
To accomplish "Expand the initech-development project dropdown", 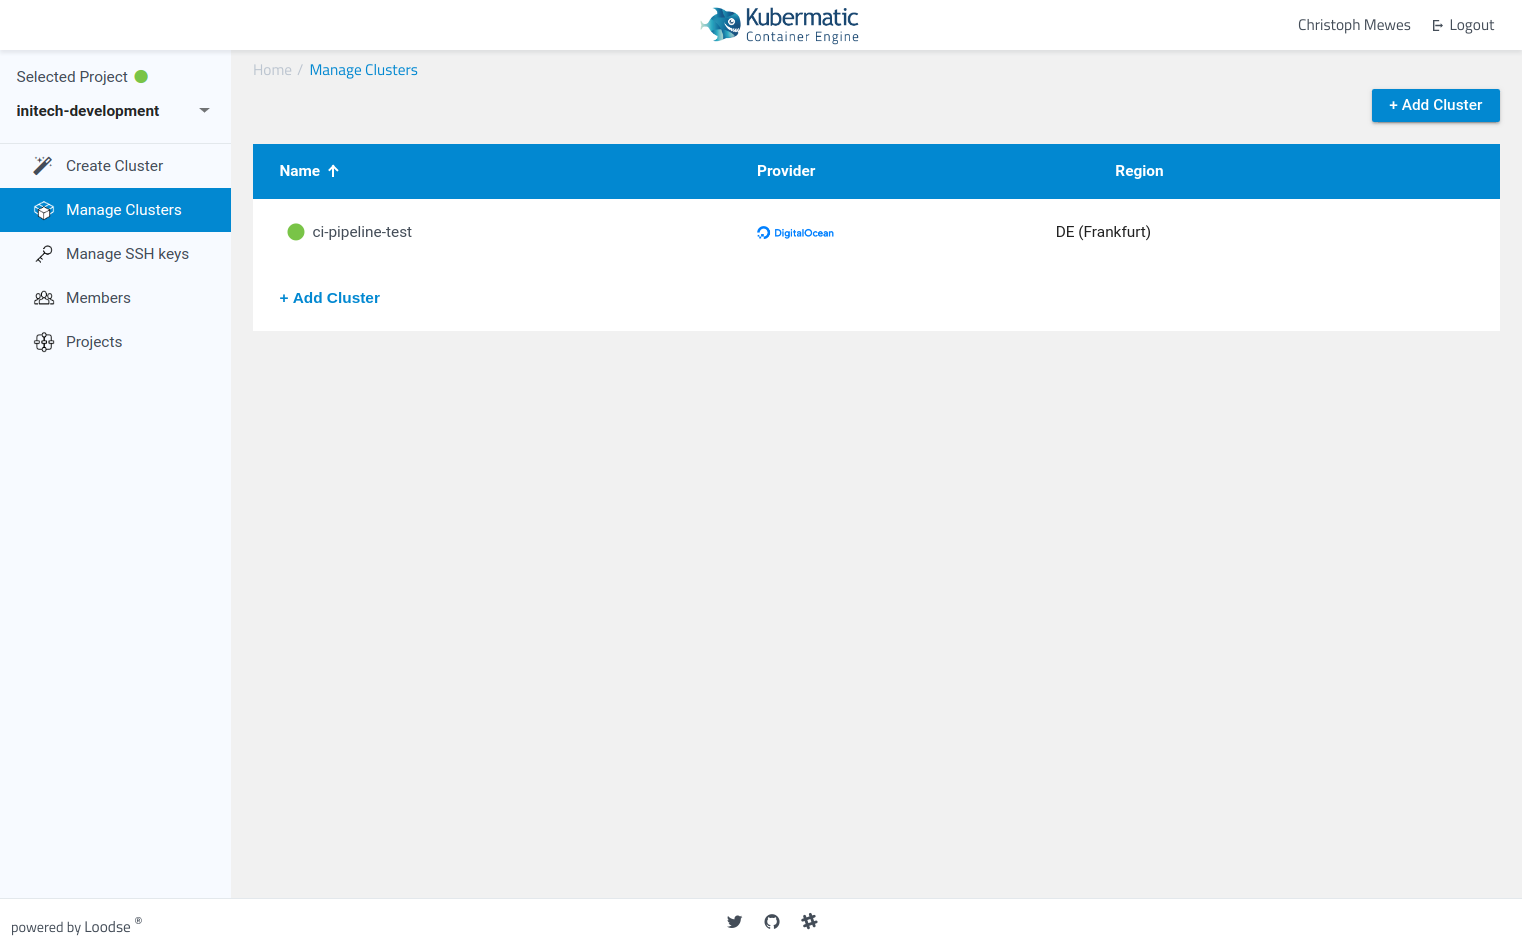I will click(x=115, y=111).
